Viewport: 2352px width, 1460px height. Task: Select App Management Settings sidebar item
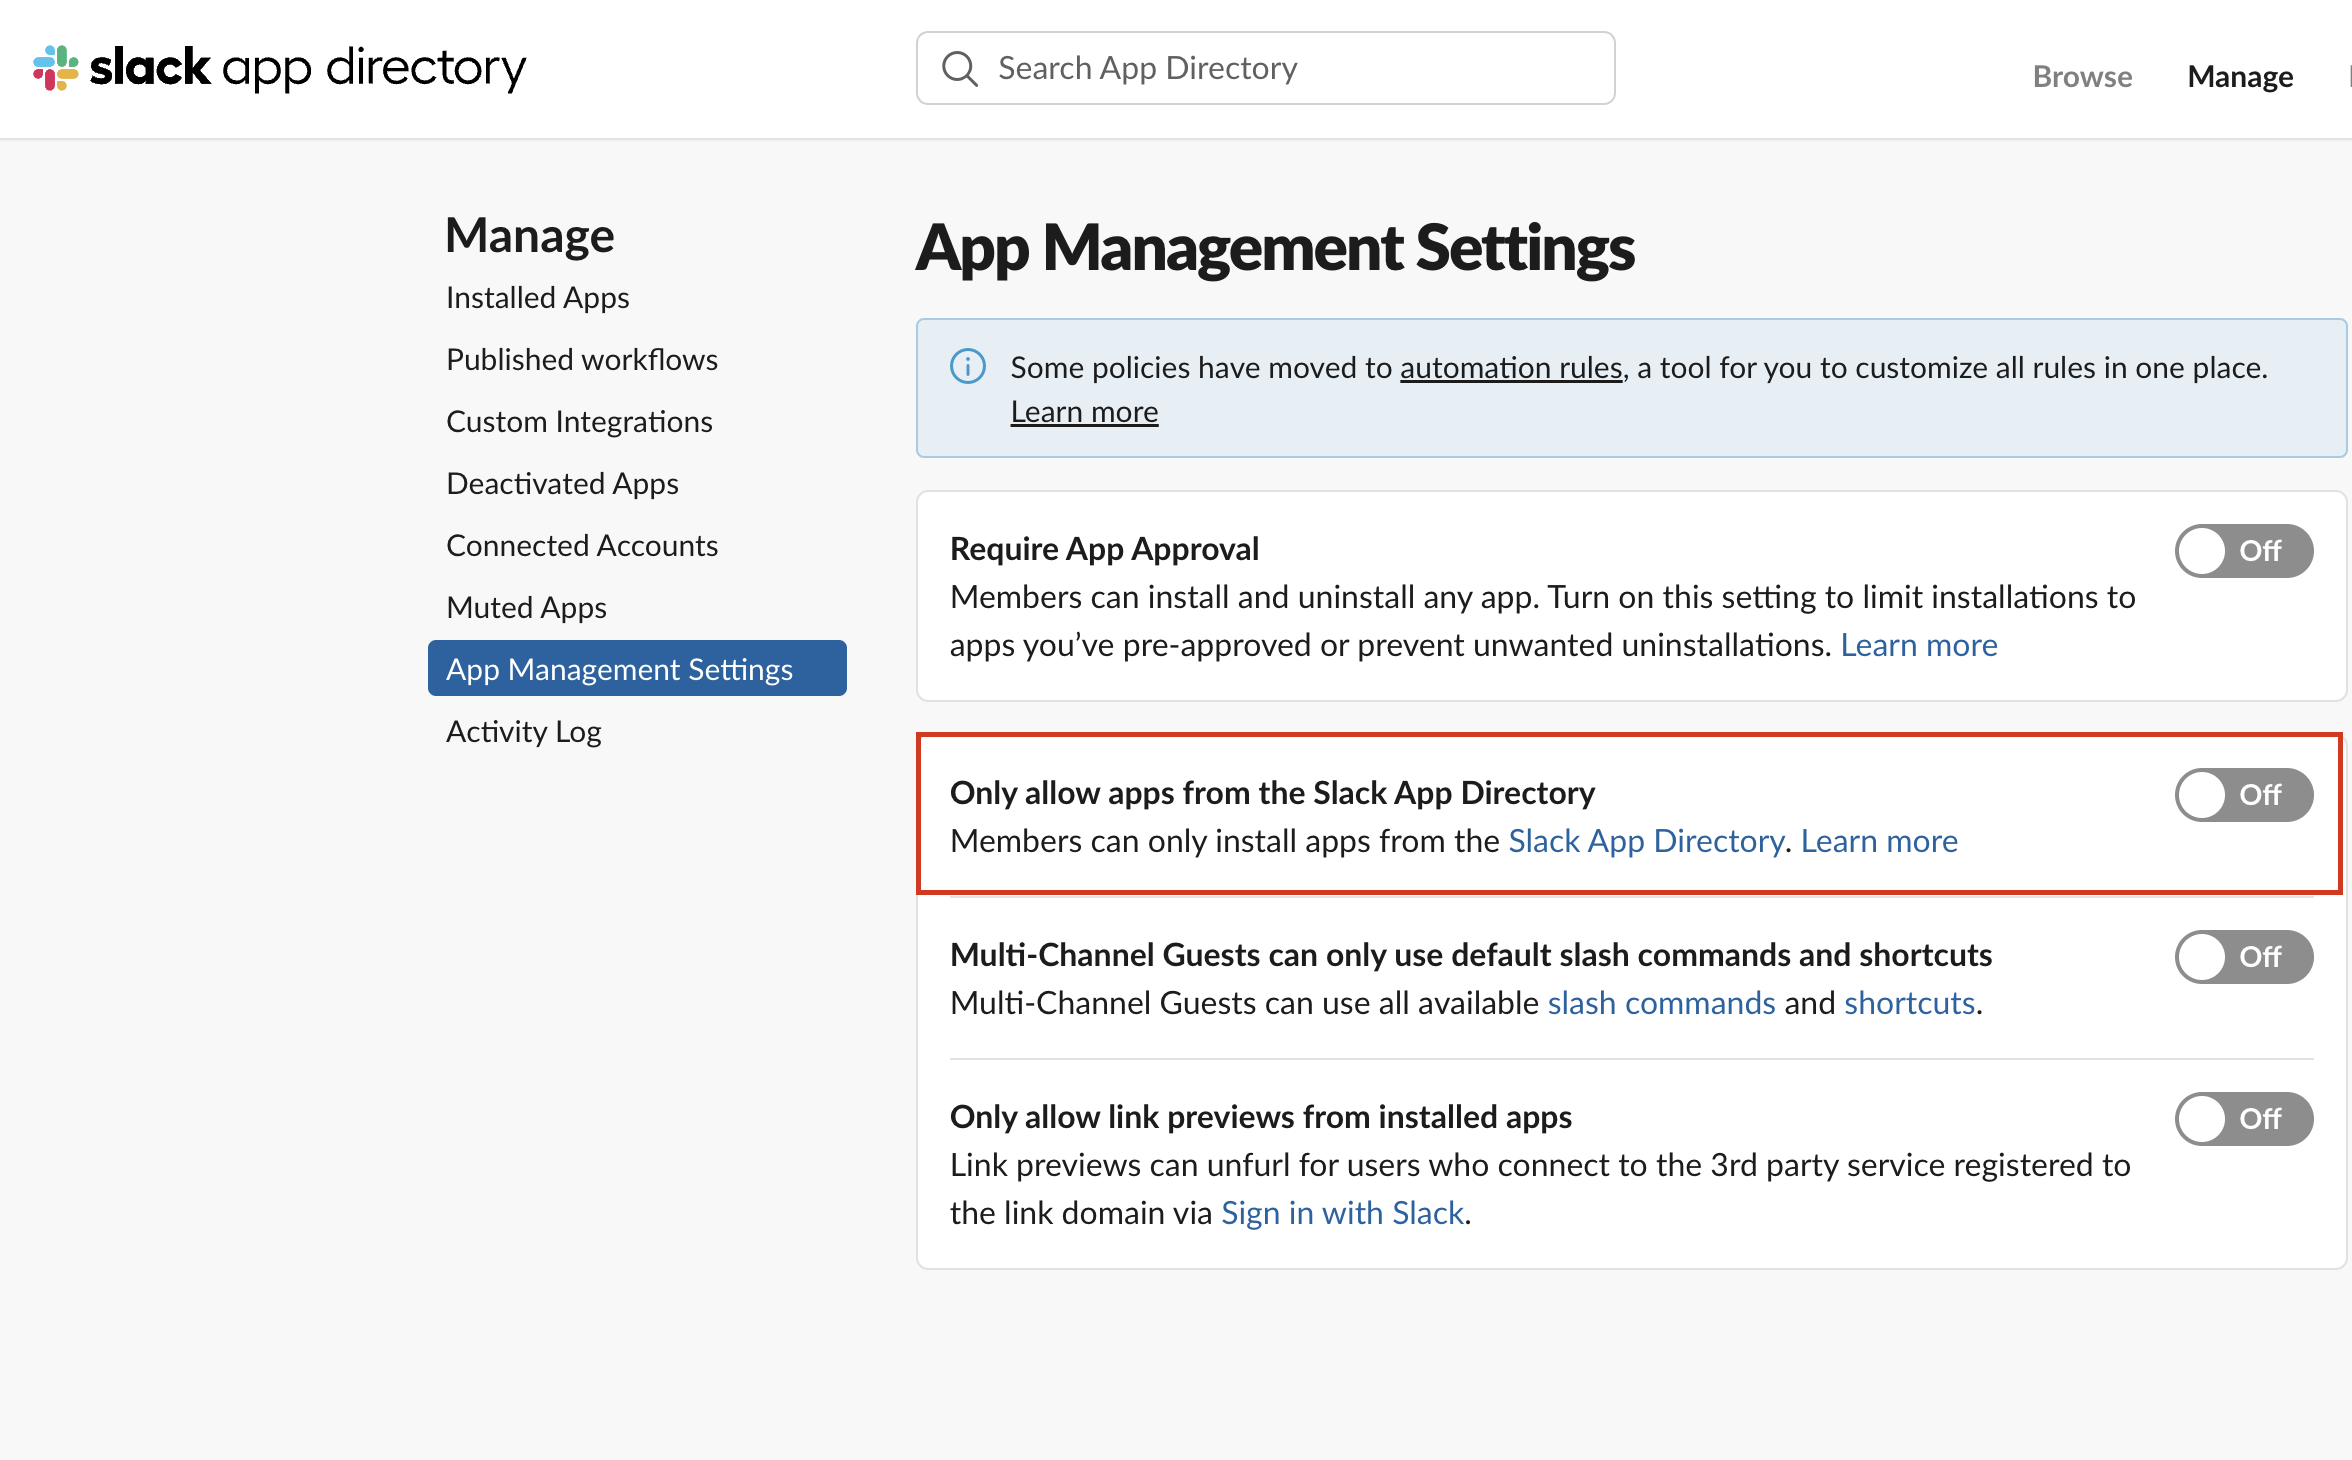pos(637,669)
